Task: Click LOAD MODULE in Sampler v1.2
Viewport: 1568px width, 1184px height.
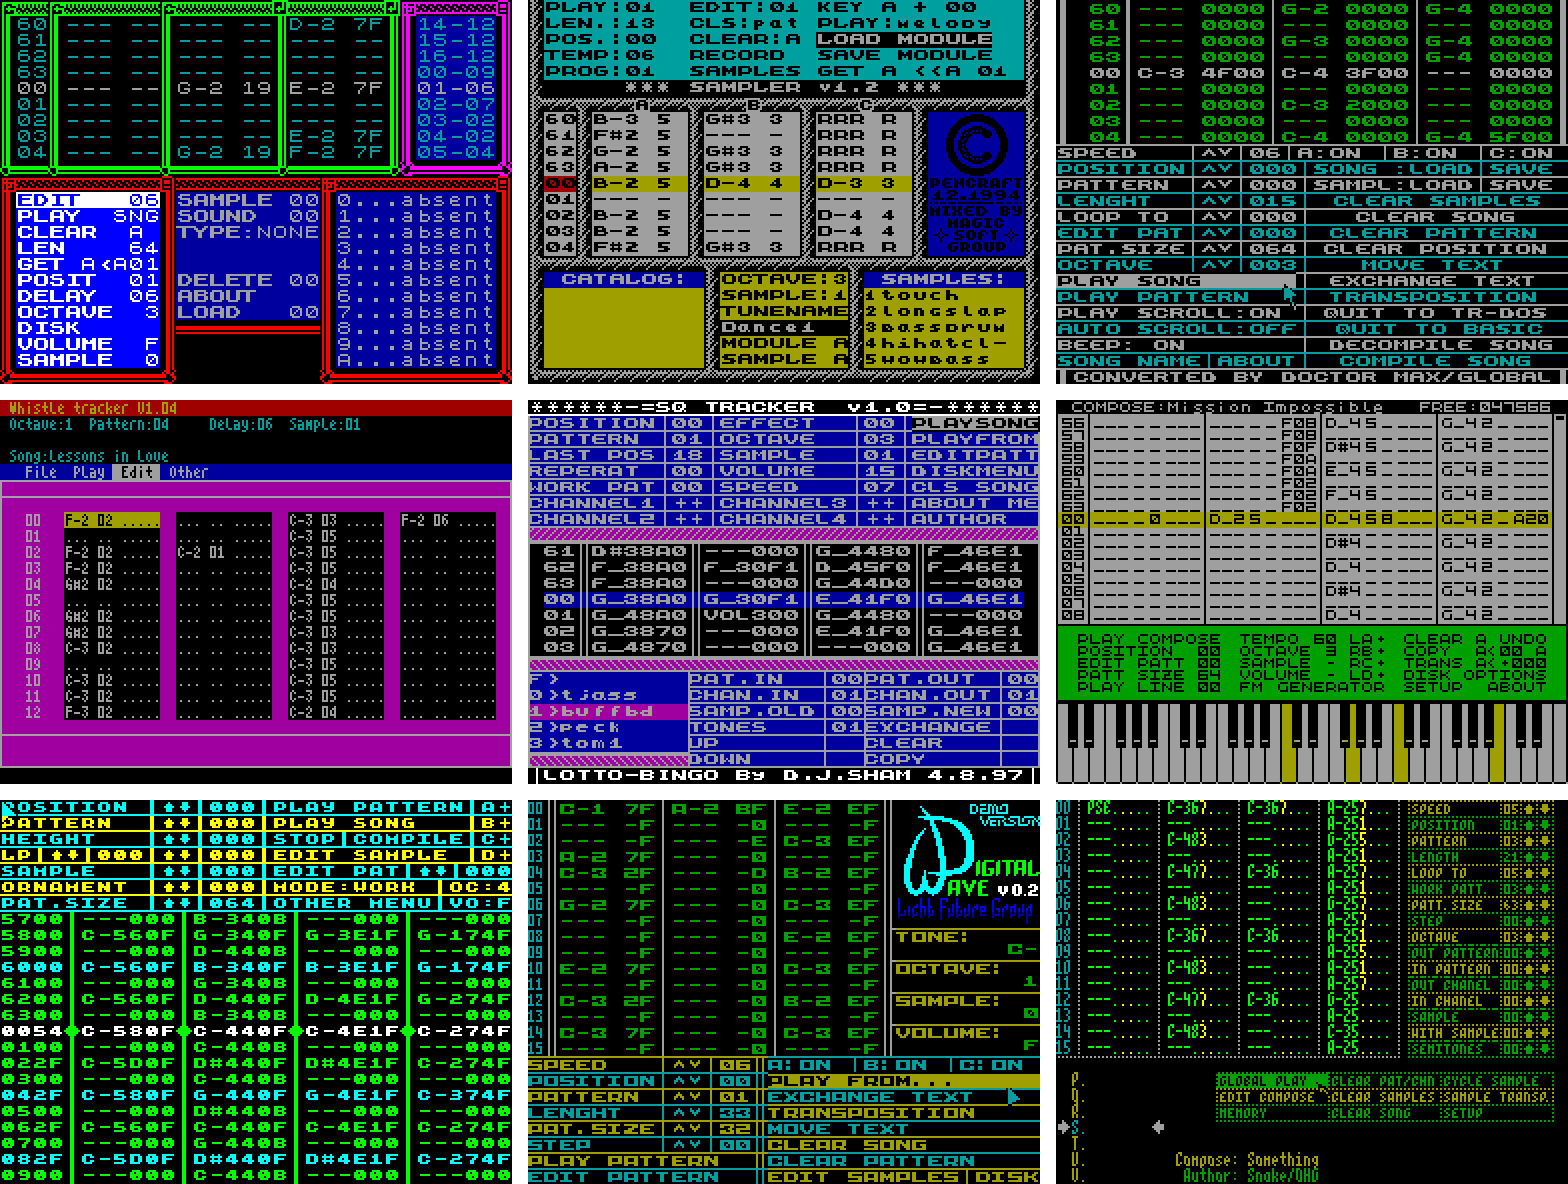Action: coord(904,39)
